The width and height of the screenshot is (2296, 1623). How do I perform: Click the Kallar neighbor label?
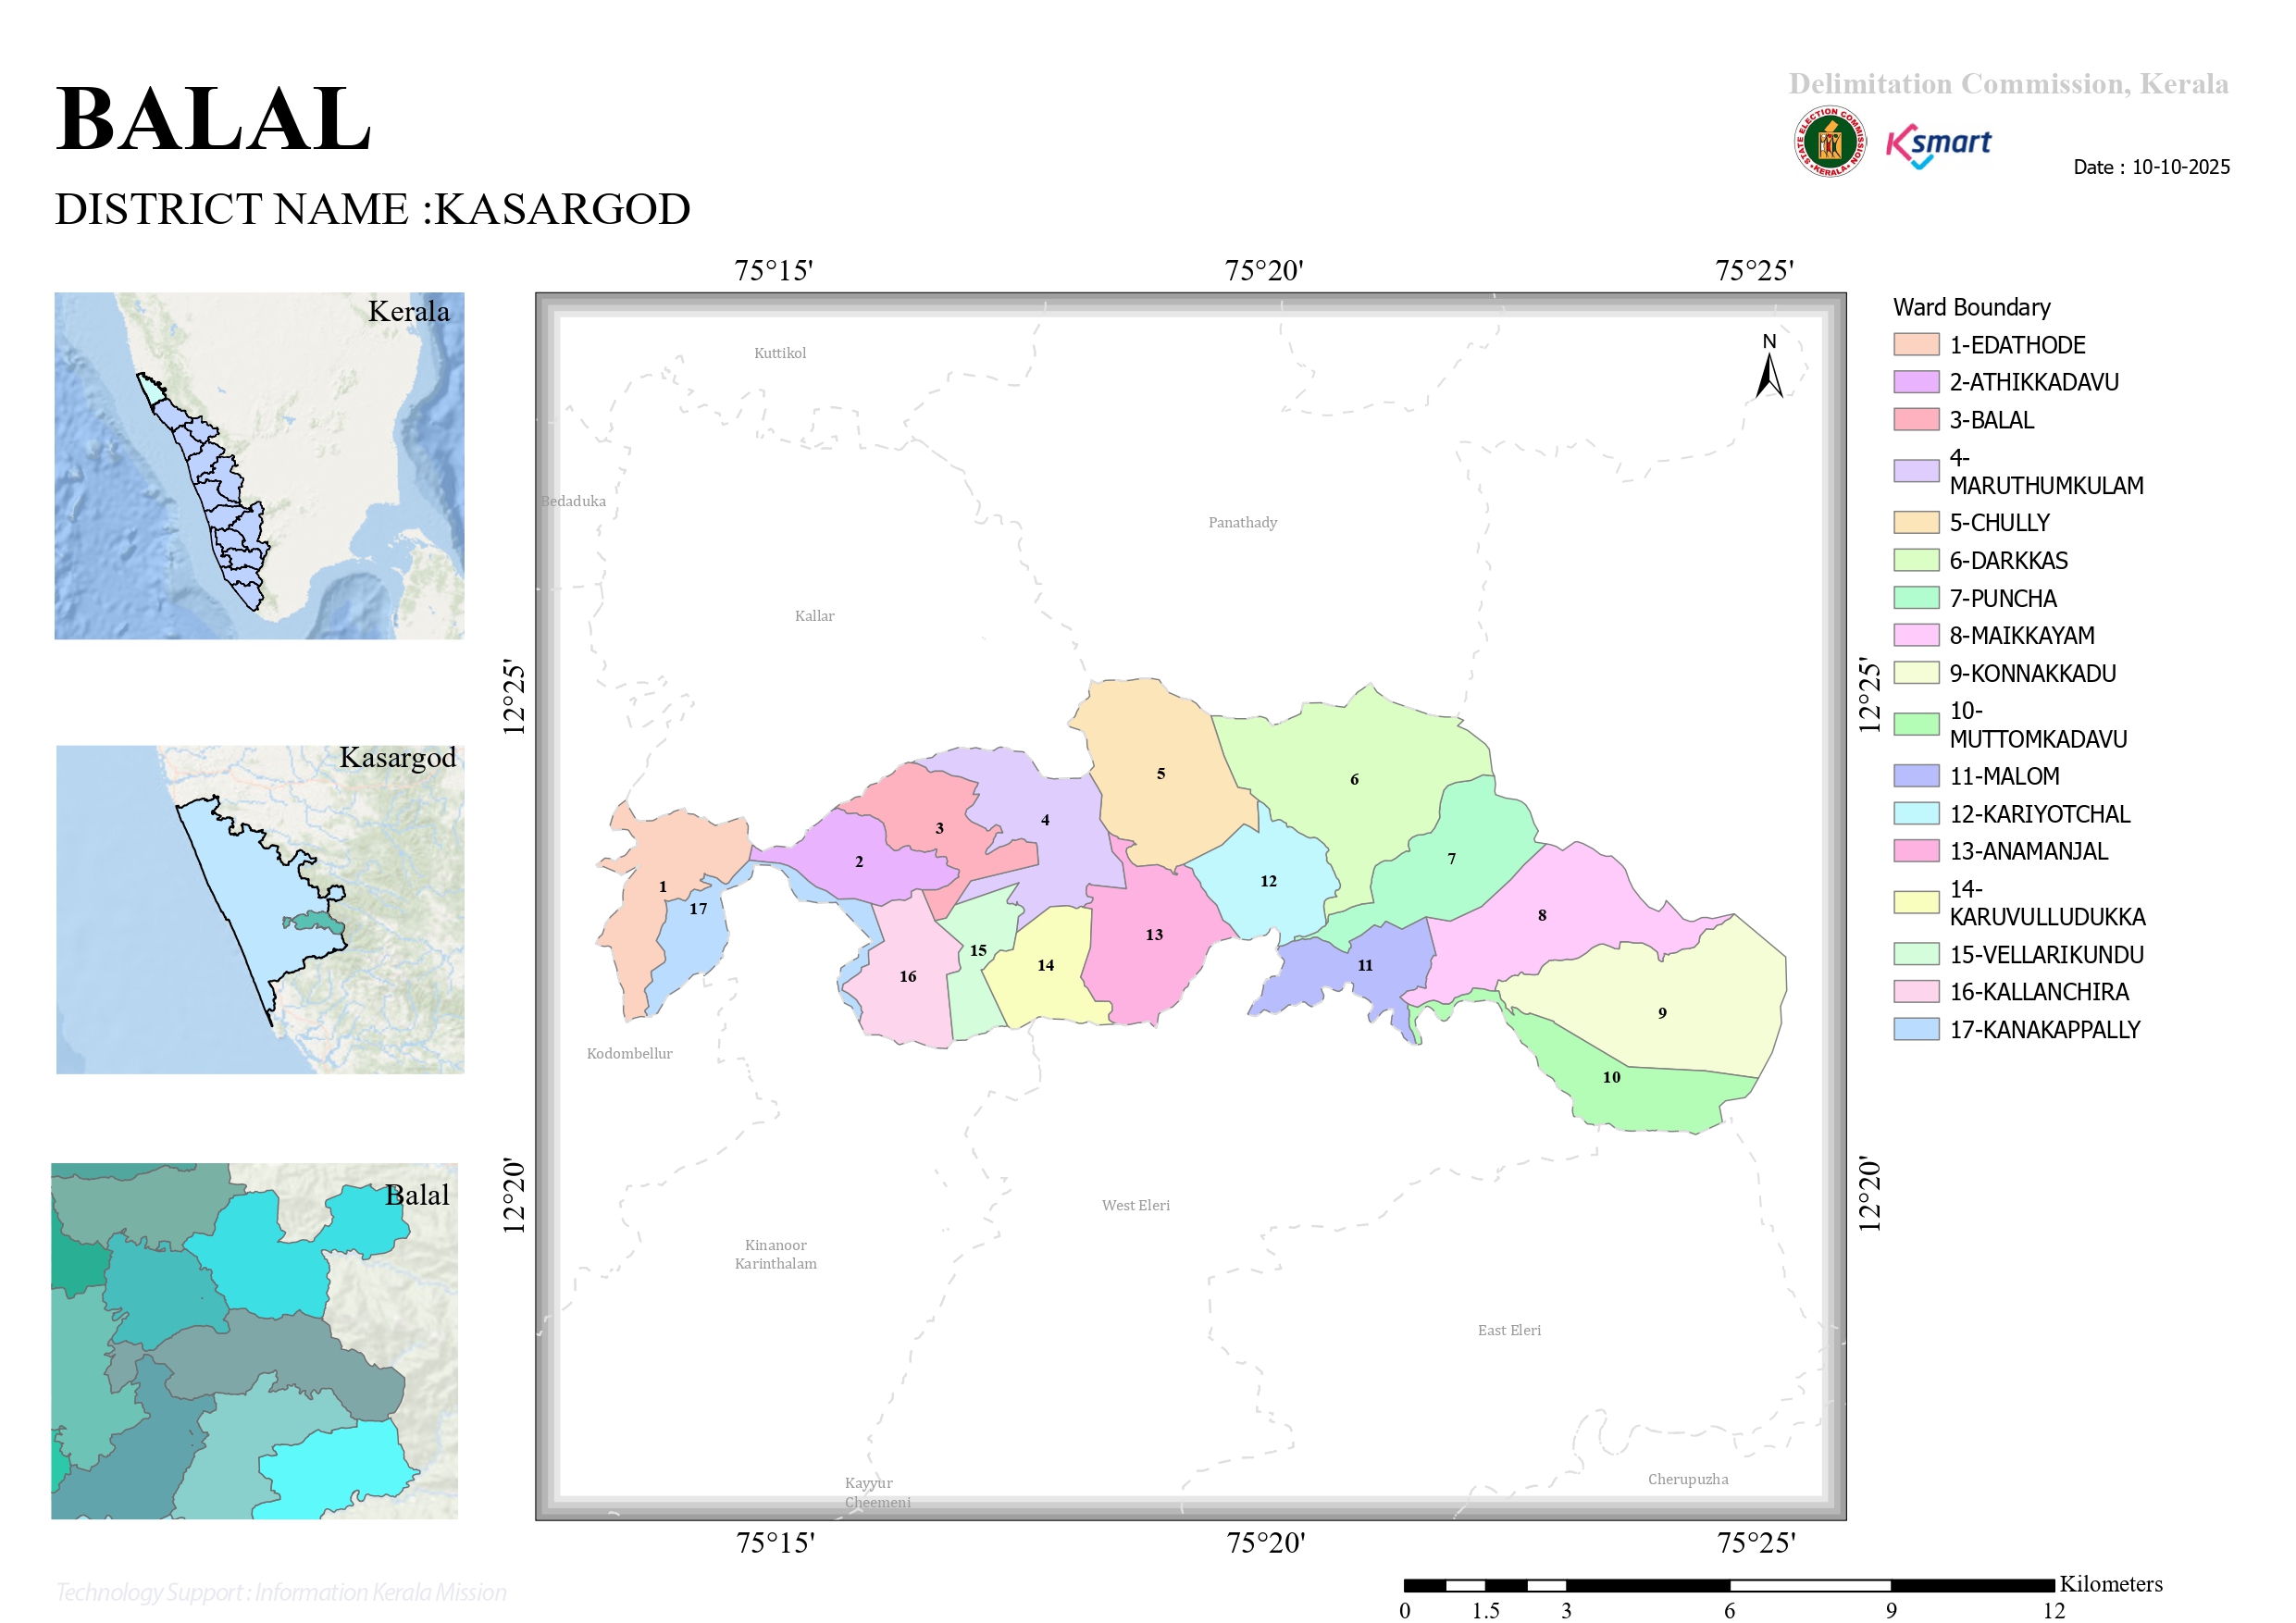[814, 616]
